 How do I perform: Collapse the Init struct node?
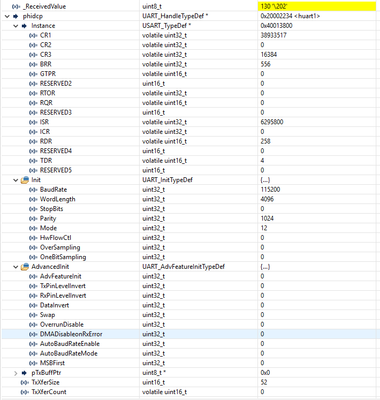[x=15, y=180]
